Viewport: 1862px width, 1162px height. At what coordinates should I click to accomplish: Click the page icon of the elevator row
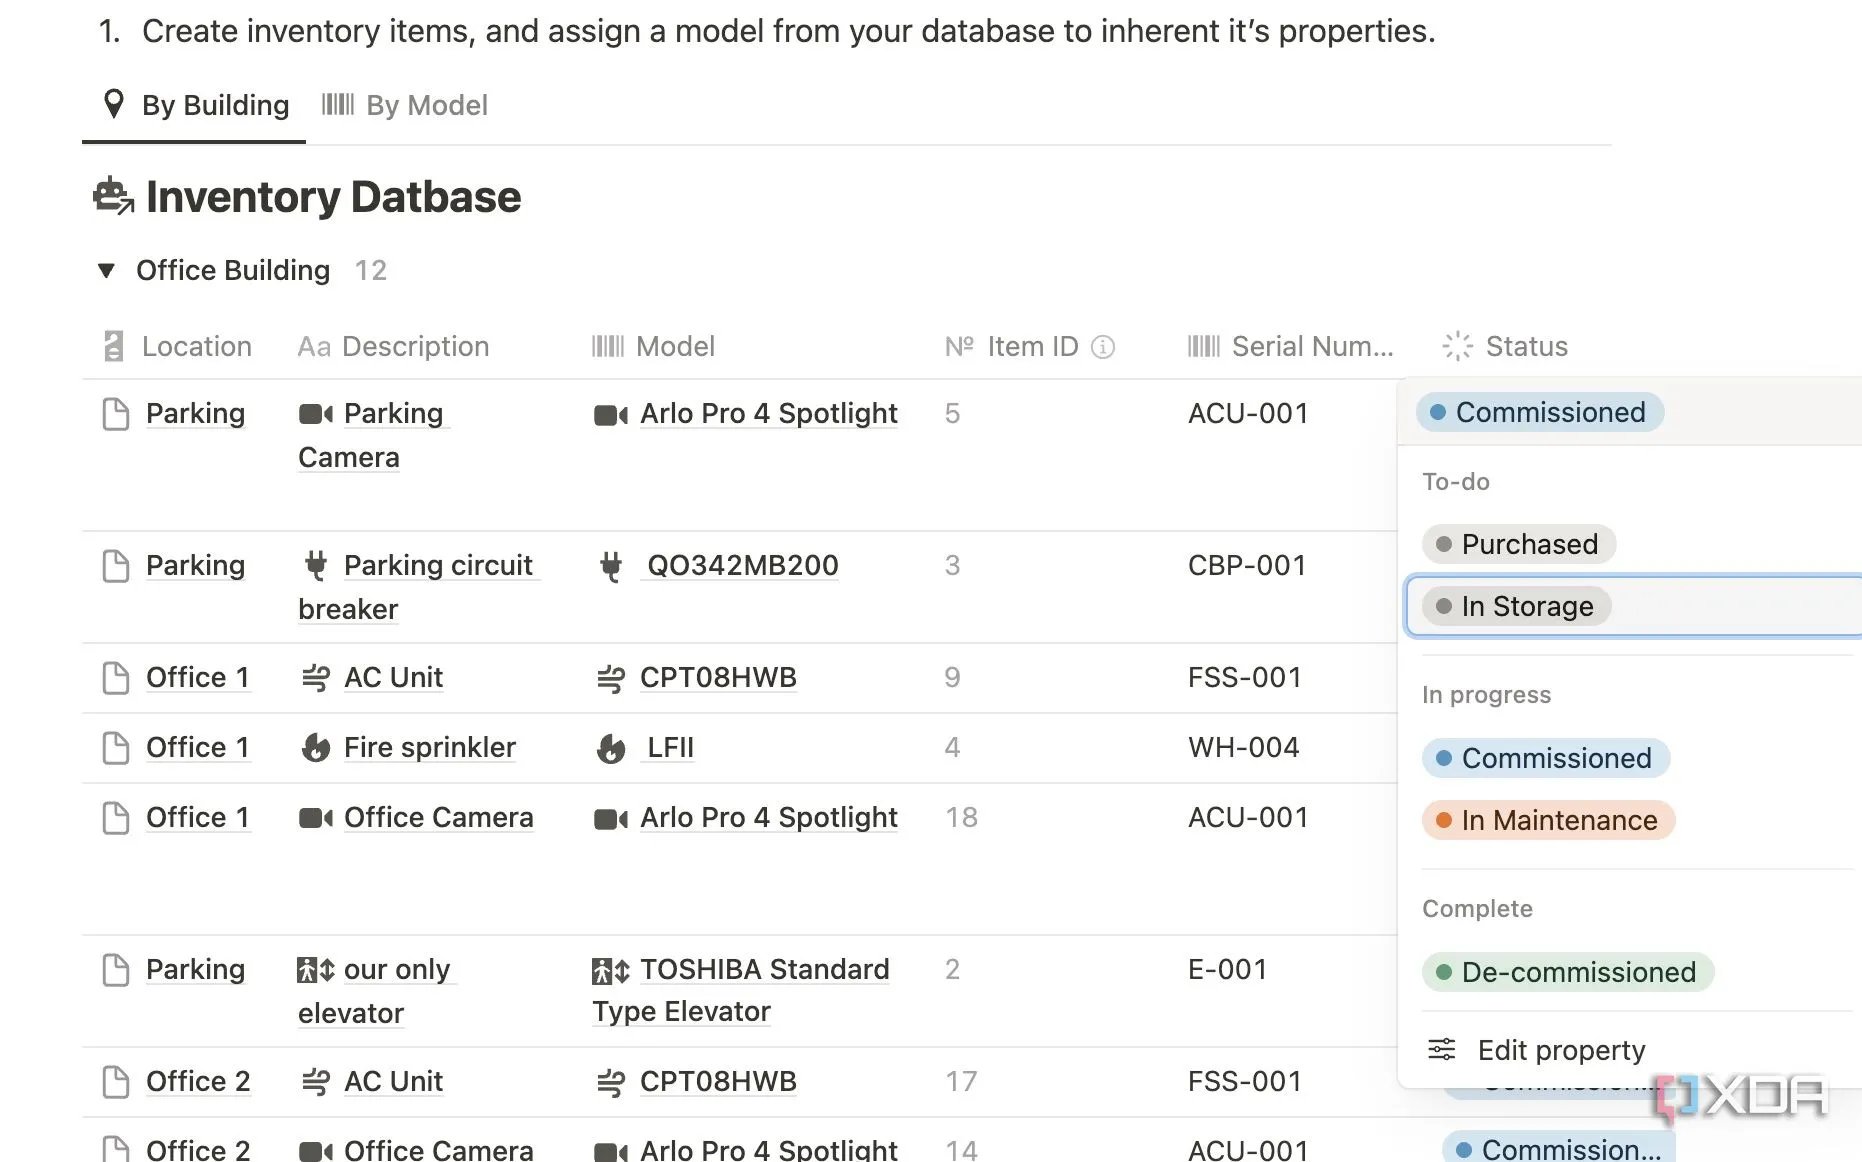point(116,969)
